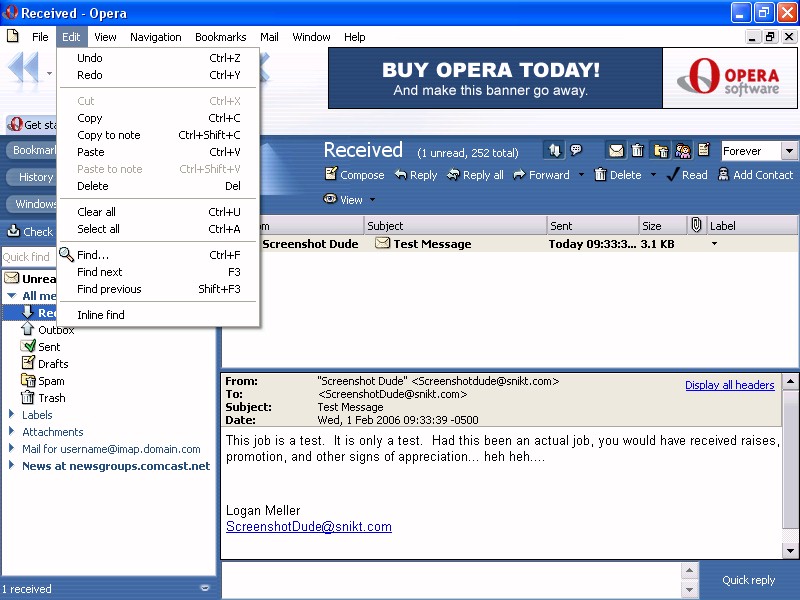Screen dimensions: 800x600
Task: Click the sort direction arrows icon
Action: pyautogui.click(x=554, y=150)
